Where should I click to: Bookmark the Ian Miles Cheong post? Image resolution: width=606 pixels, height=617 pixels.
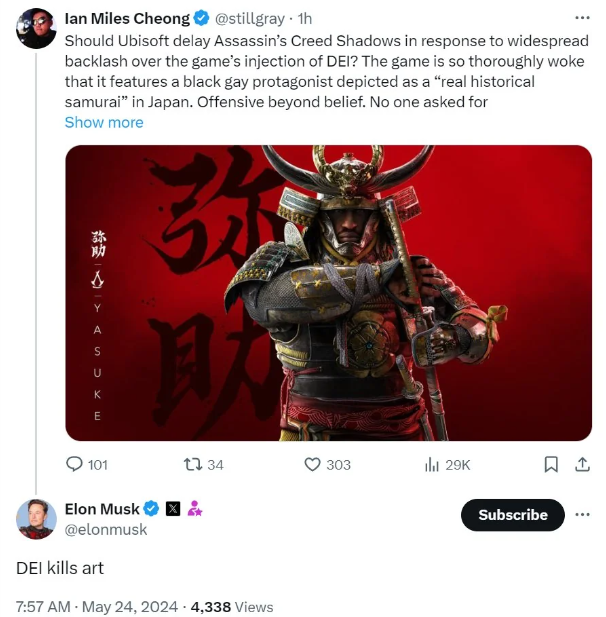coord(551,465)
